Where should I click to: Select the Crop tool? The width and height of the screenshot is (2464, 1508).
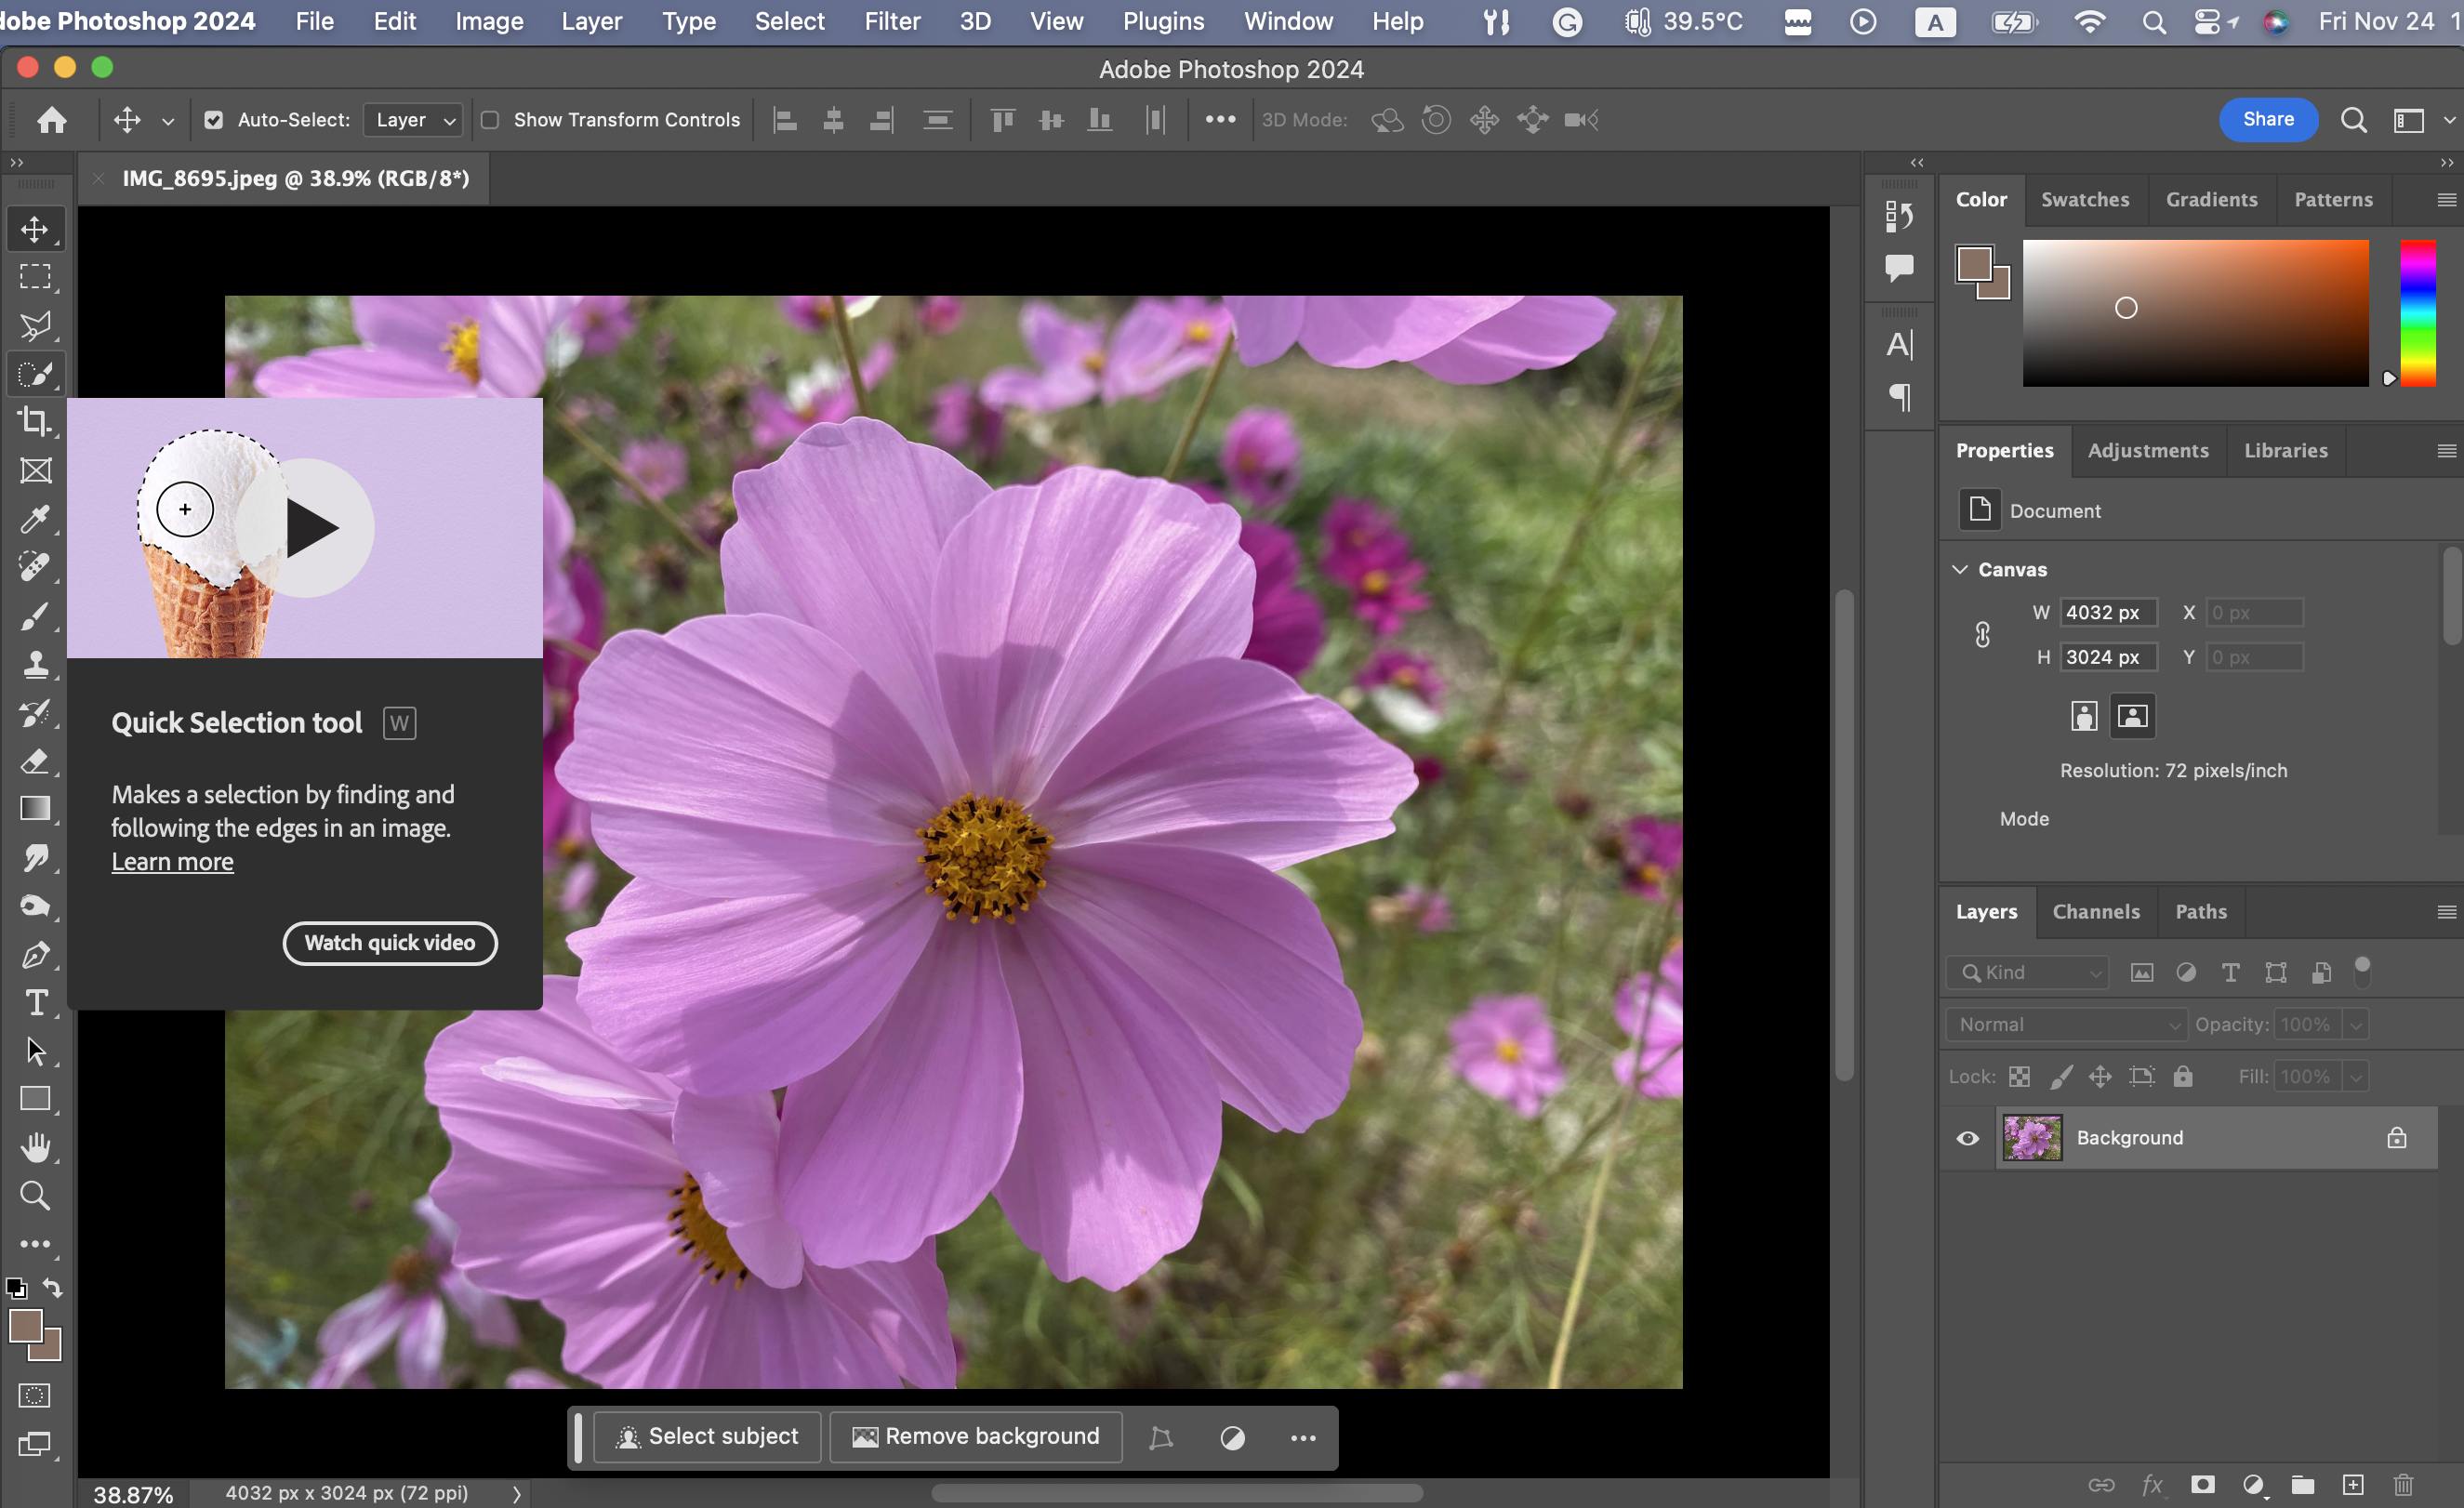click(35, 421)
